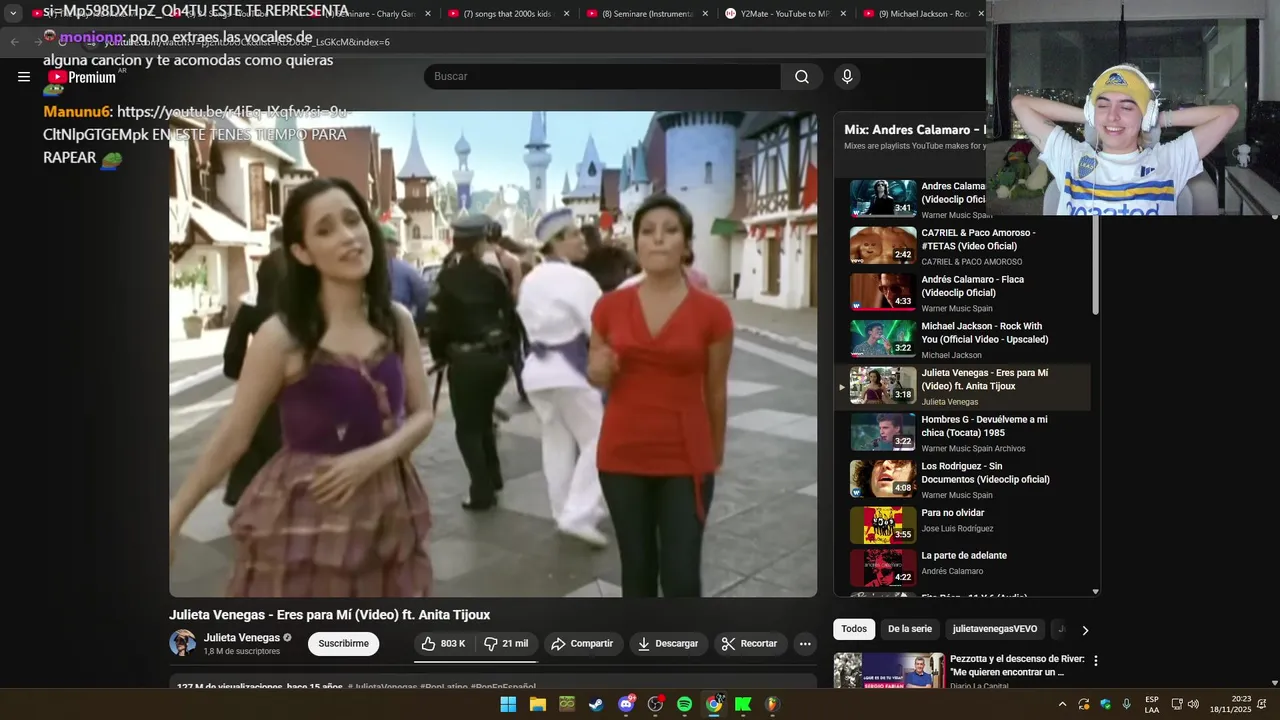This screenshot has height=720, width=1280.
Task: Switch to Michael Jackson - Rock browser tab
Action: point(920,14)
